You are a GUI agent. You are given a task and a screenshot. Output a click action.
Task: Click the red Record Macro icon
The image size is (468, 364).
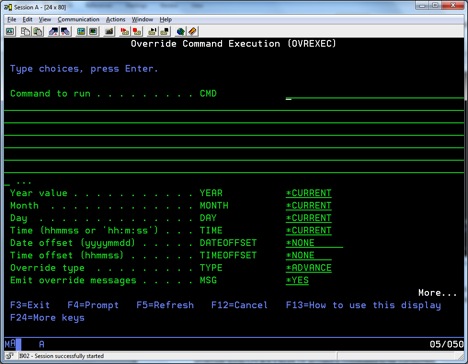click(125, 32)
